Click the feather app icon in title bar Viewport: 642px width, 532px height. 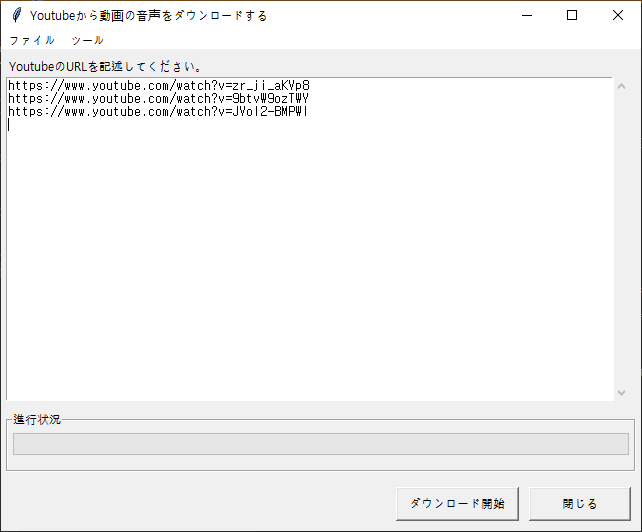point(17,15)
